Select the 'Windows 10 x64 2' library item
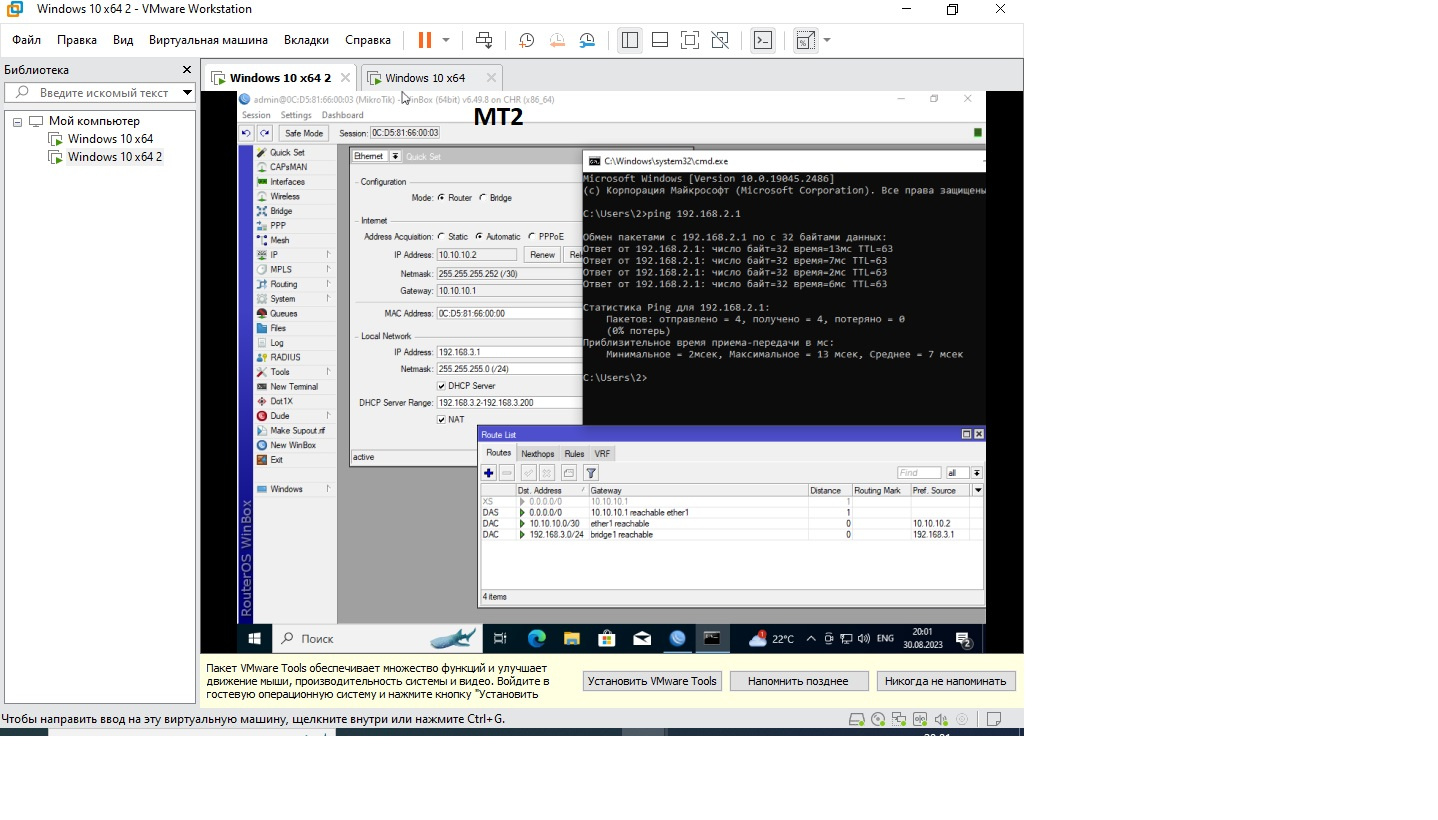Screen dimensions: 1438x820 [114, 157]
